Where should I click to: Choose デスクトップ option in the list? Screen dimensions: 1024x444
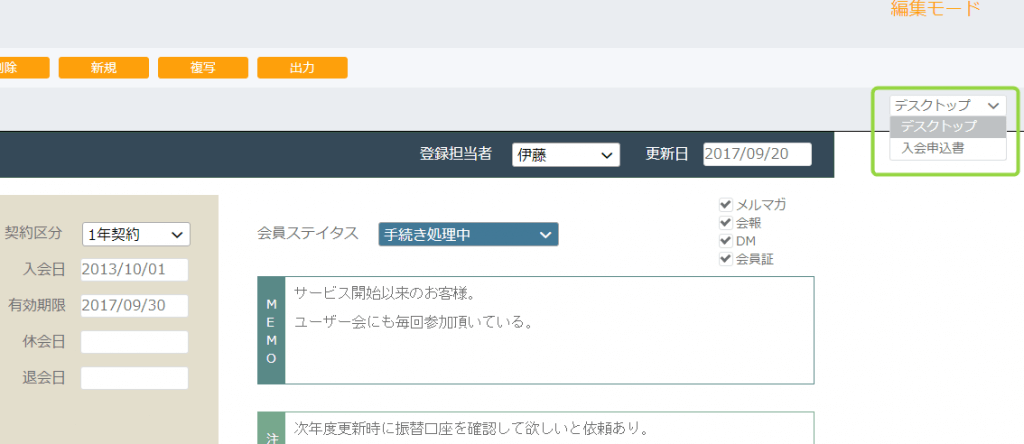pyautogui.click(x=938, y=127)
